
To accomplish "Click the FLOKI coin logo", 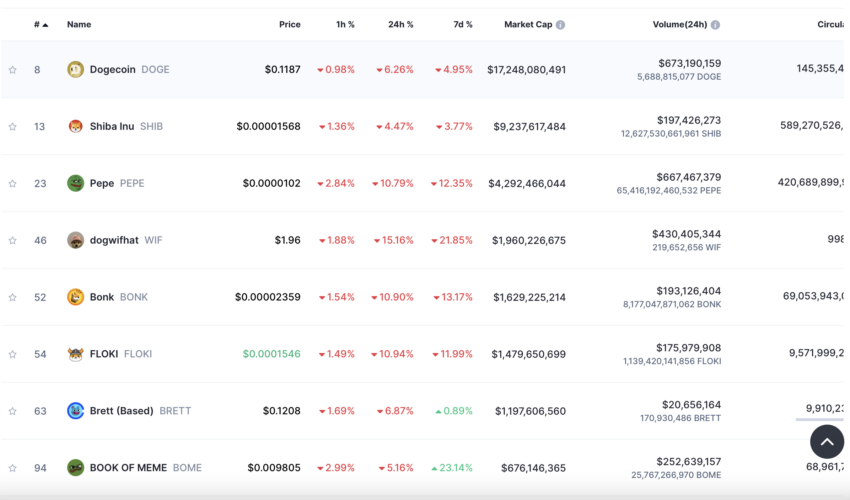I will tap(75, 354).
